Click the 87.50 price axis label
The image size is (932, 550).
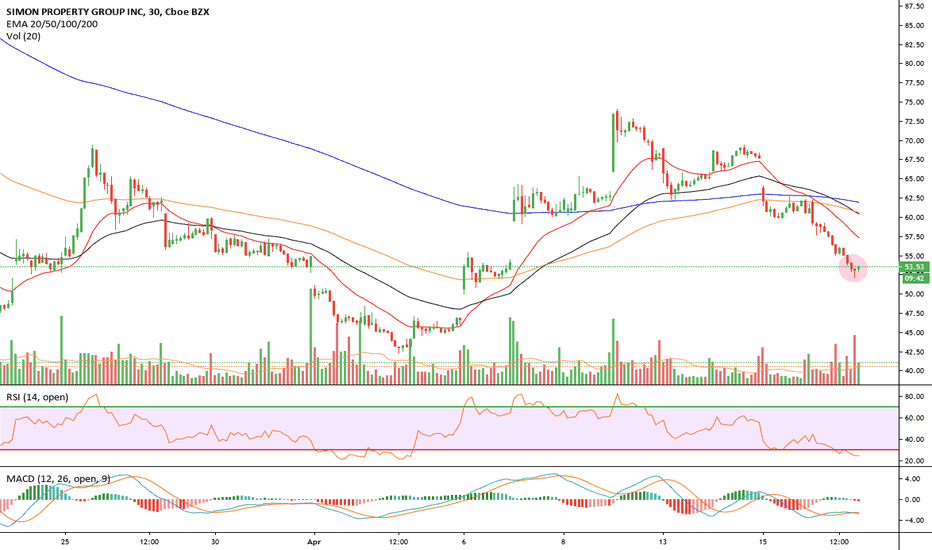coord(914,7)
